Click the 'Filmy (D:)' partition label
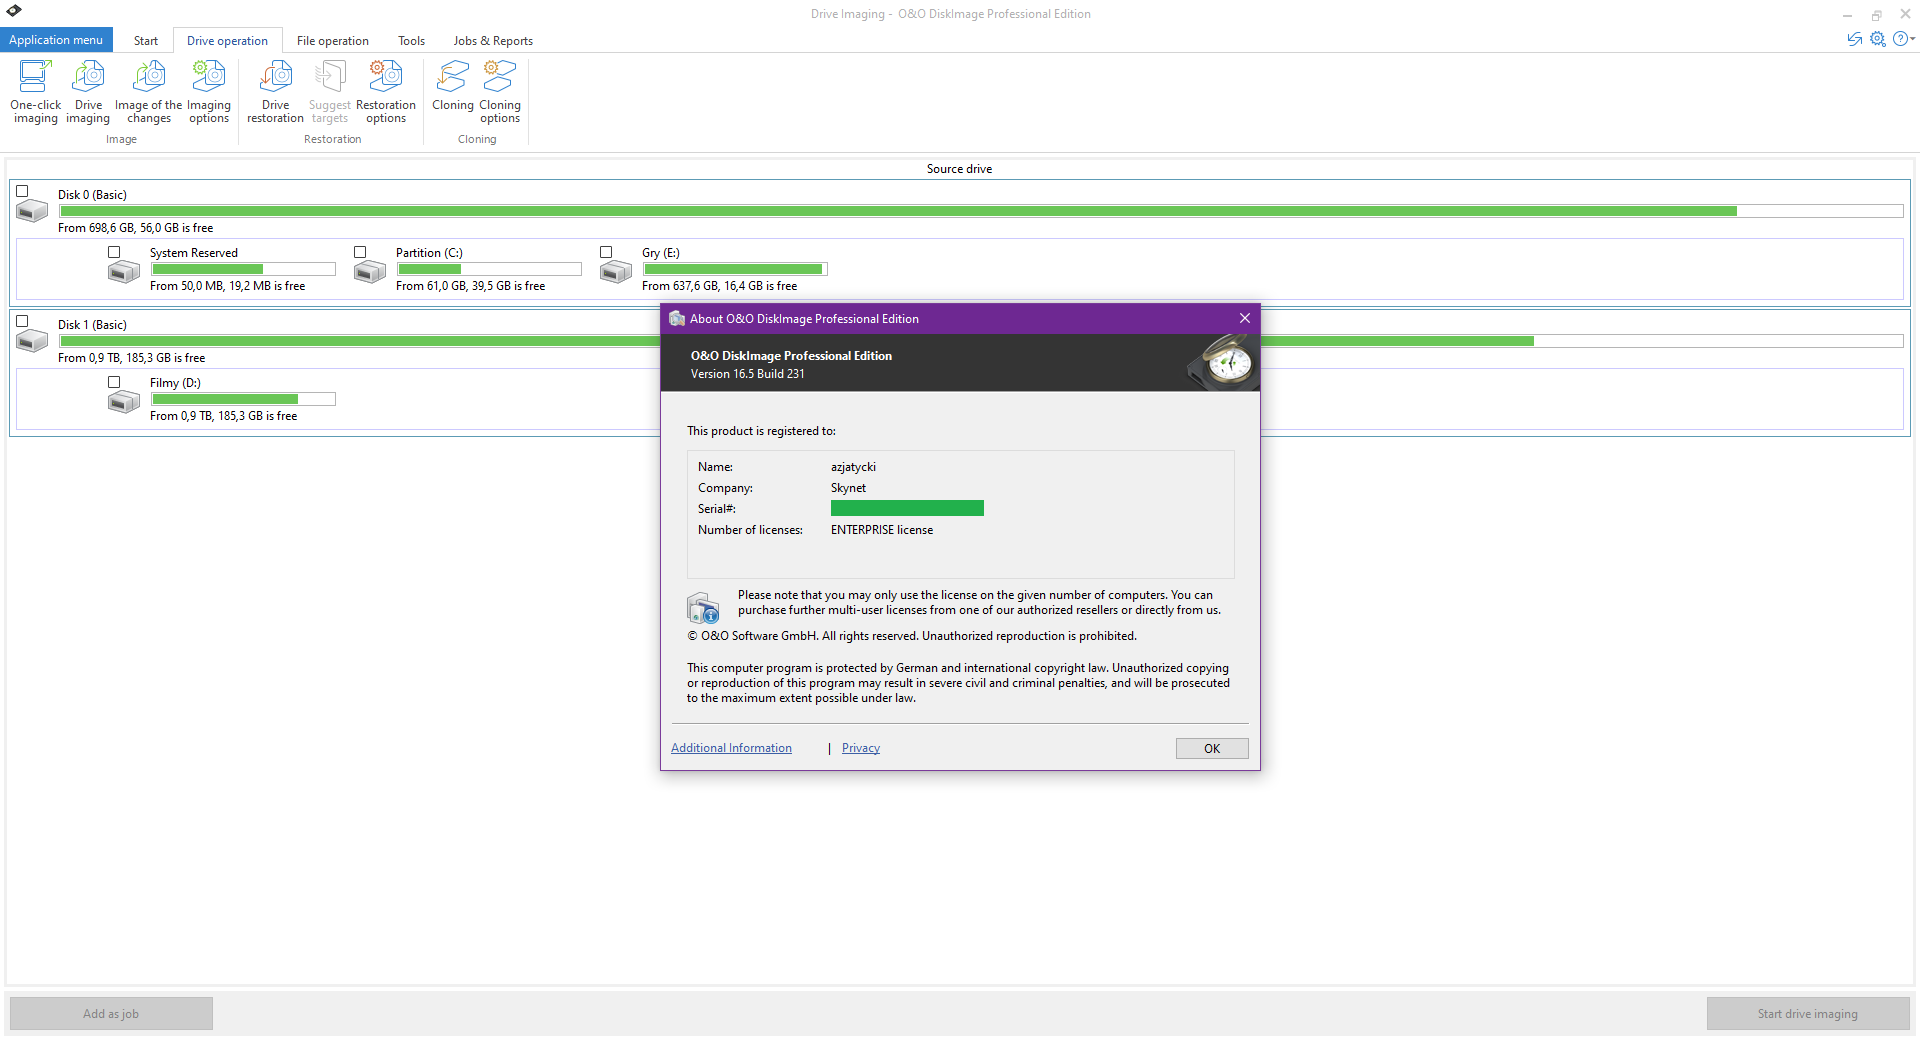Viewport: 1920px width, 1040px height. coord(175,383)
